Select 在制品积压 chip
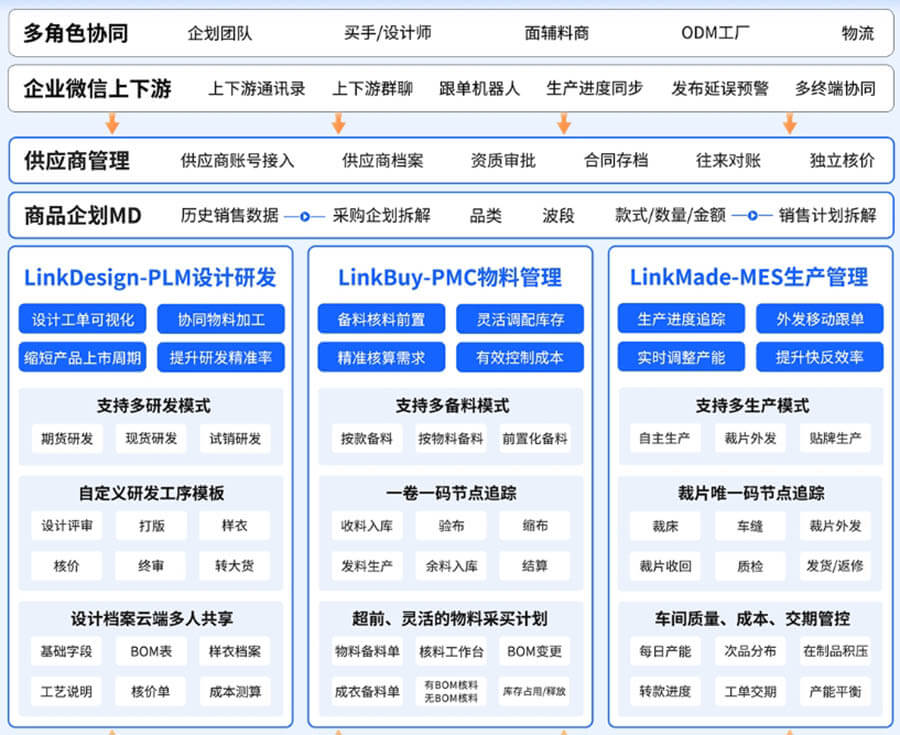The height and width of the screenshot is (735, 900). (835, 651)
